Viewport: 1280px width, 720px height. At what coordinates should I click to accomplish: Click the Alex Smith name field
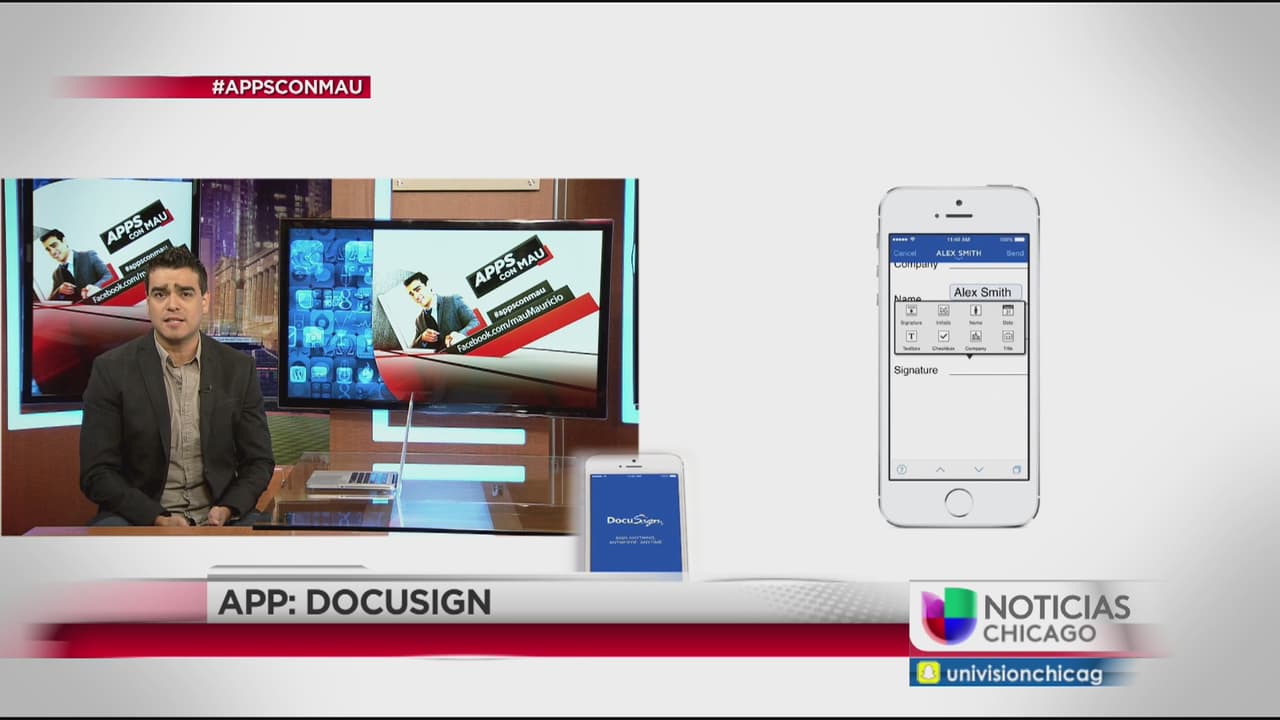point(984,292)
